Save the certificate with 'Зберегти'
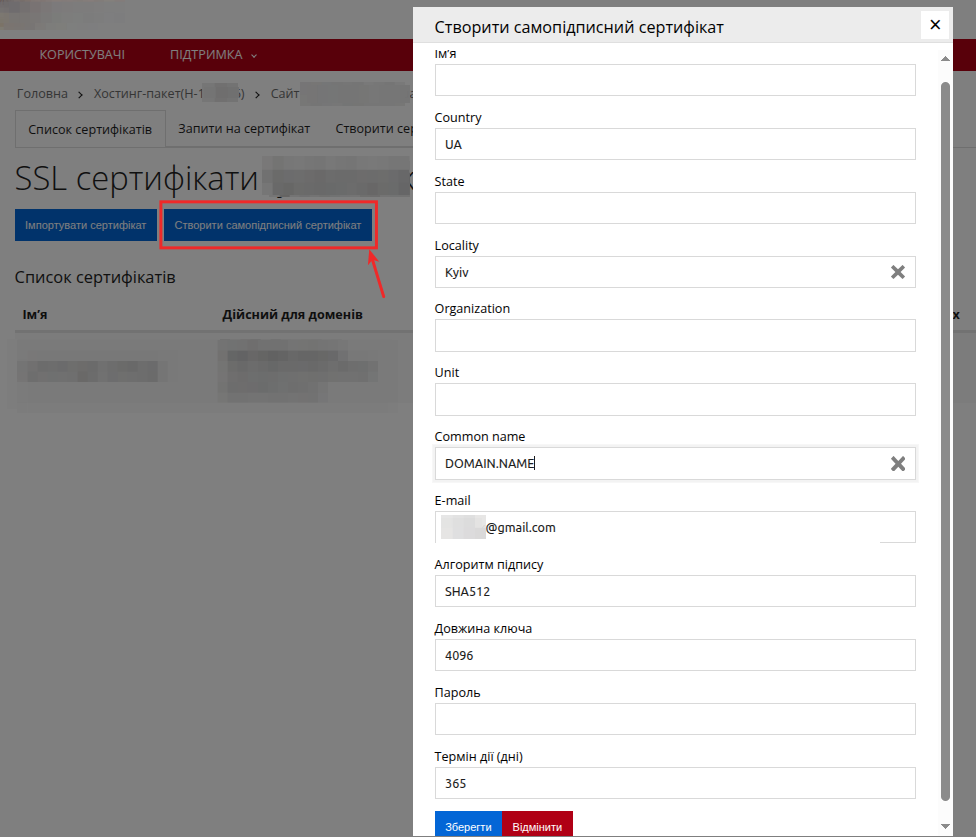Image resolution: width=976 pixels, height=837 pixels. tap(467, 826)
